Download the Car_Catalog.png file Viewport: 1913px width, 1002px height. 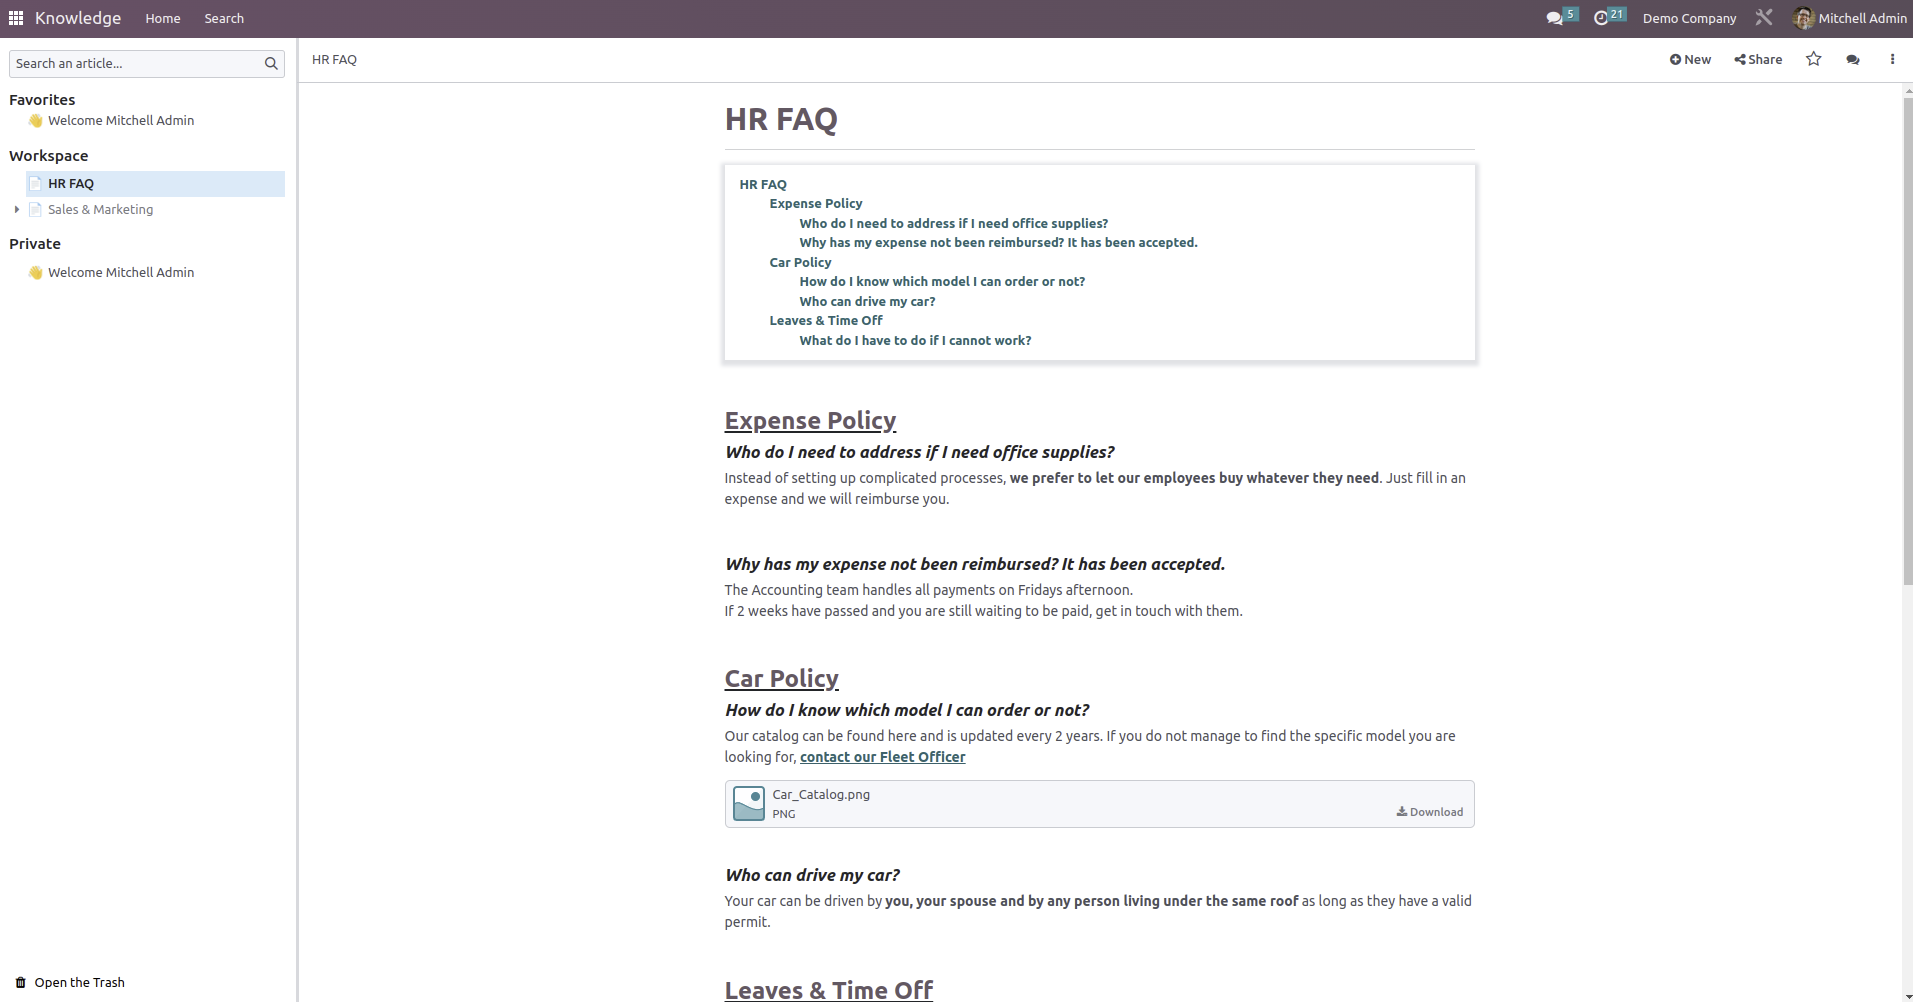pyautogui.click(x=1430, y=812)
